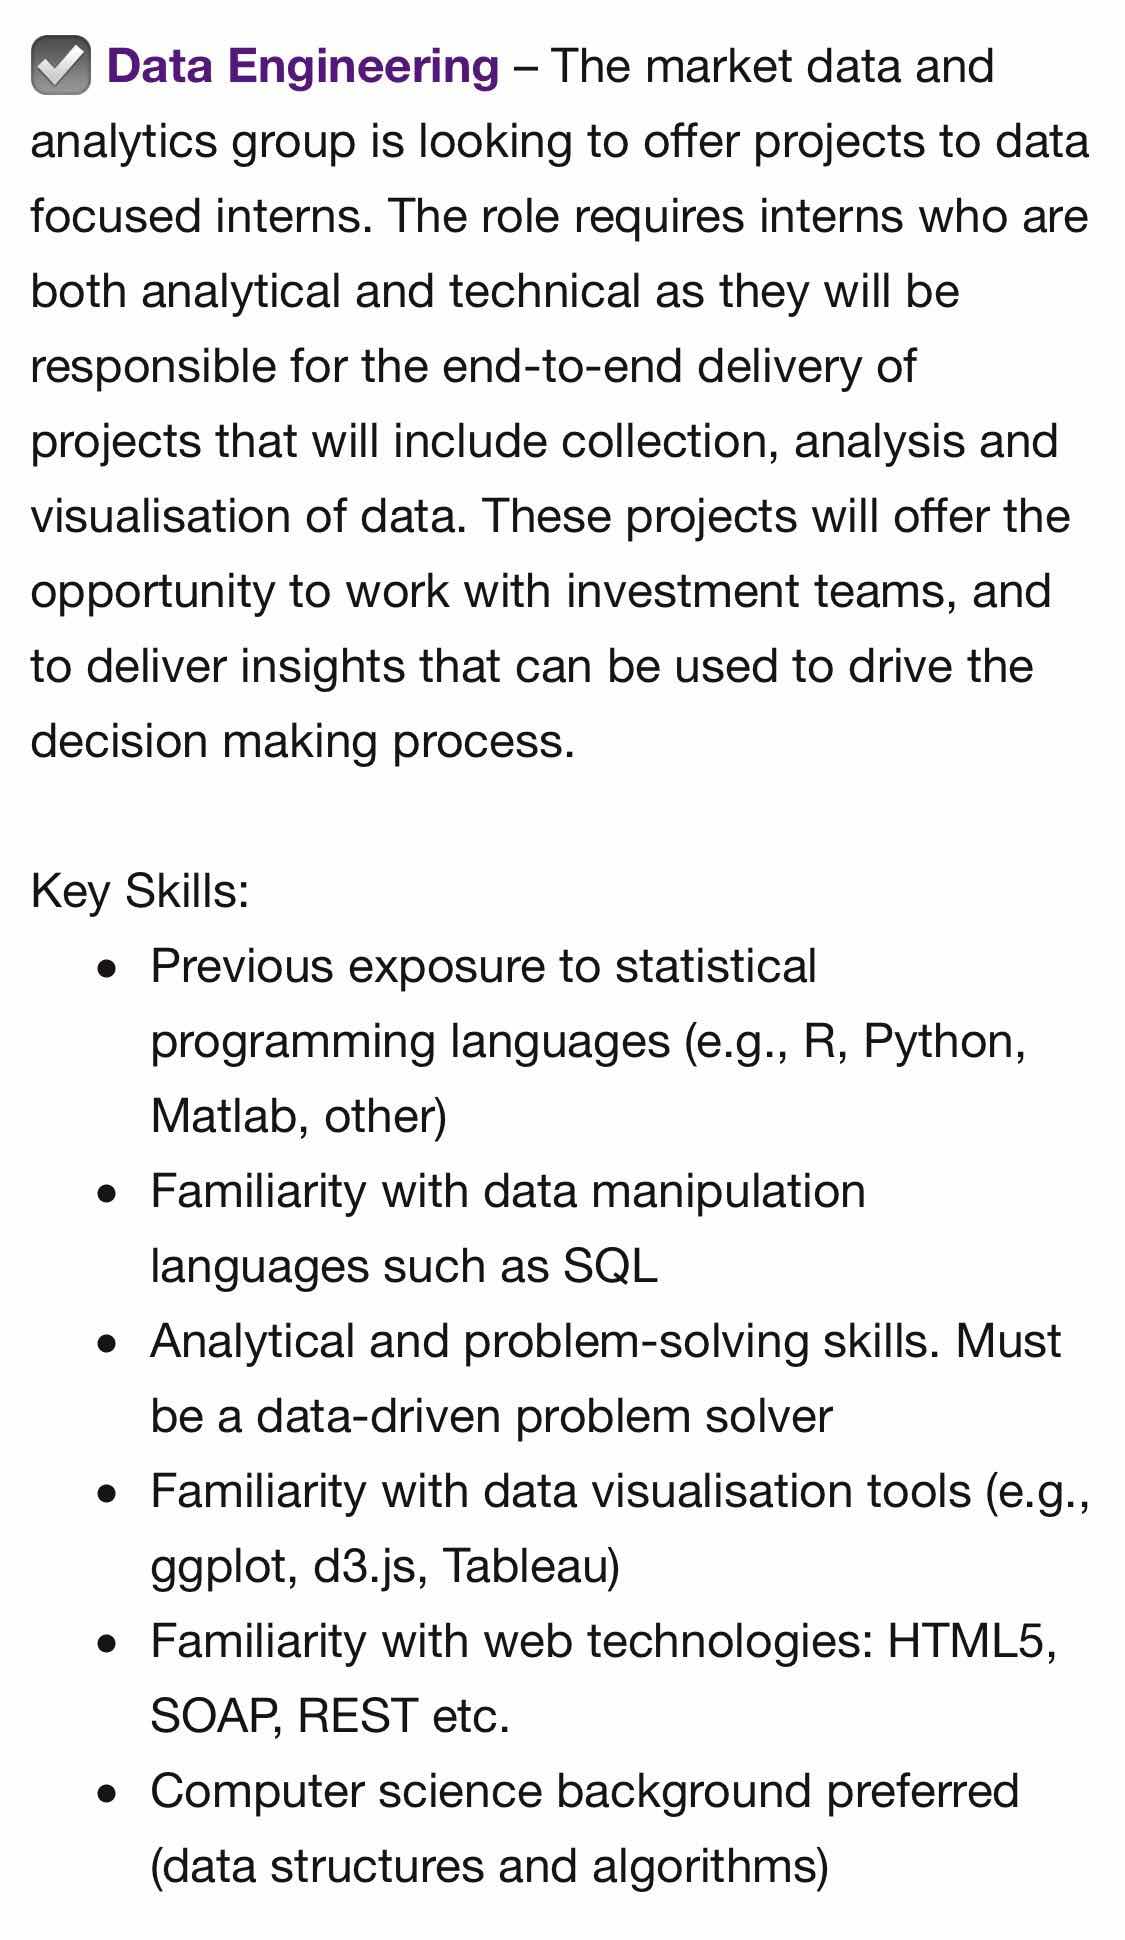This screenshot has height=1940, width=1125.
Task: Click the word Tableau
Action: pos(530,1566)
